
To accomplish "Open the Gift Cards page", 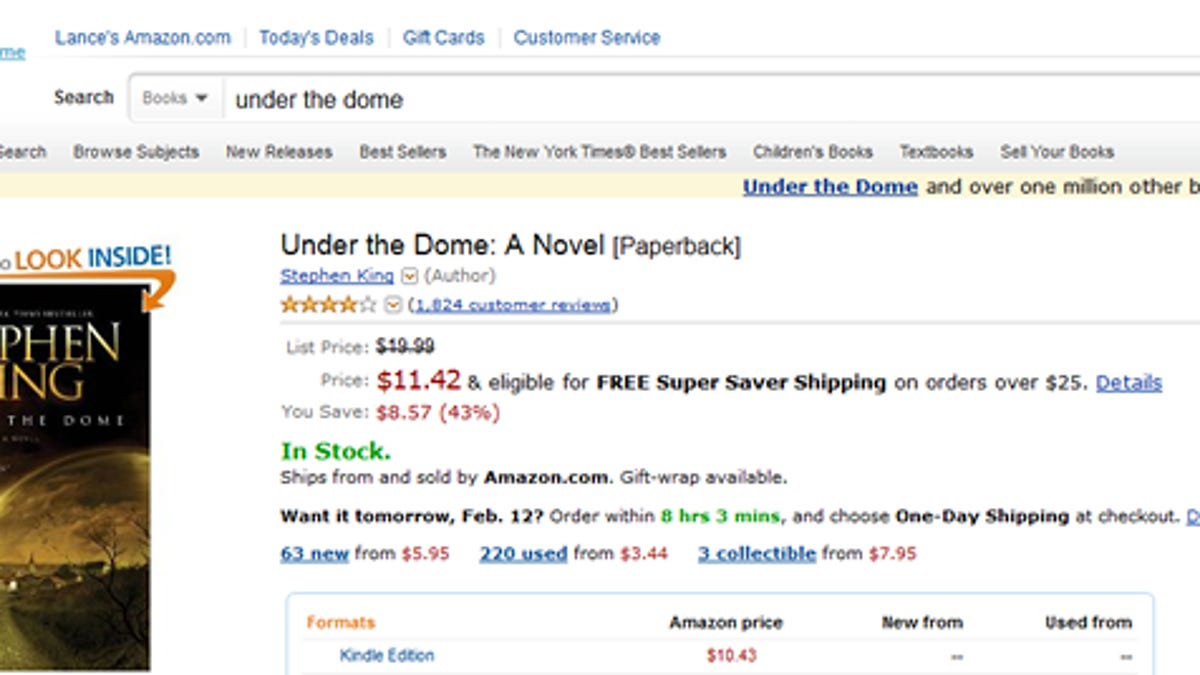I will click(x=443, y=37).
